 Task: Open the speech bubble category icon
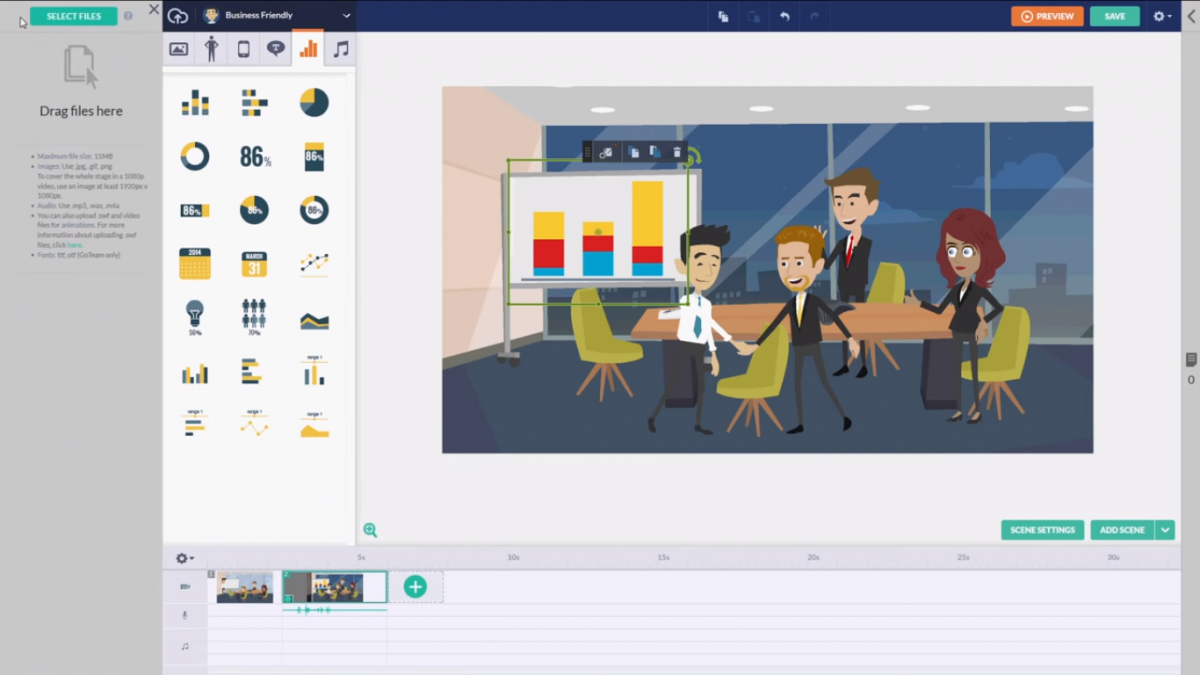pyautogui.click(x=276, y=47)
